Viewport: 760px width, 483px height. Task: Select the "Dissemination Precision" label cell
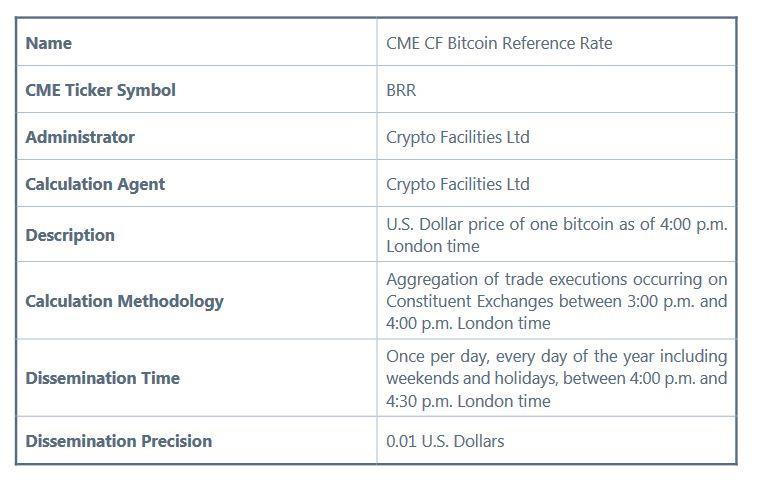pos(118,441)
